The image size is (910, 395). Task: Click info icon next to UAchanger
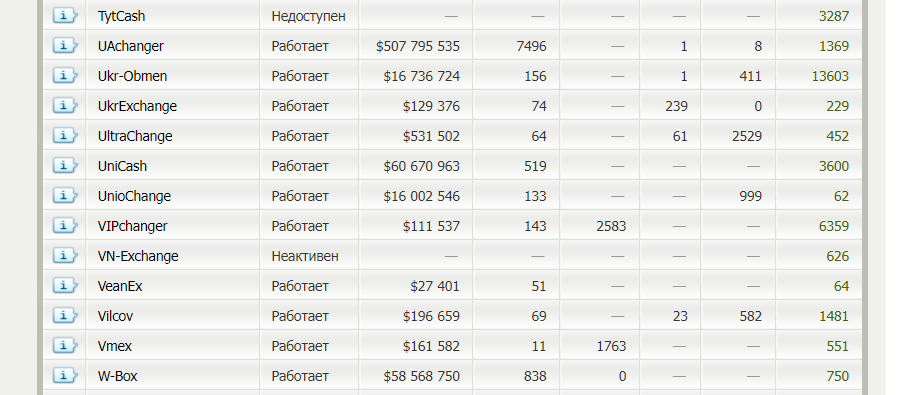coord(65,45)
